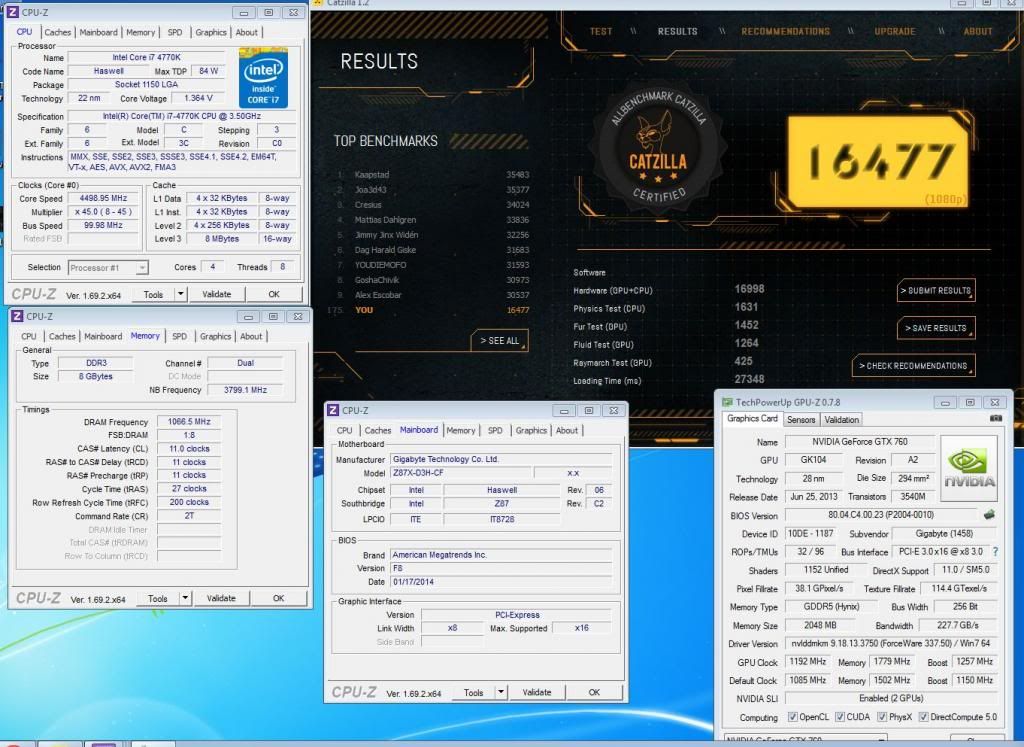Click the BIOS save chip icon in GPU-Z
The image size is (1024, 747).
click(x=989, y=515)
